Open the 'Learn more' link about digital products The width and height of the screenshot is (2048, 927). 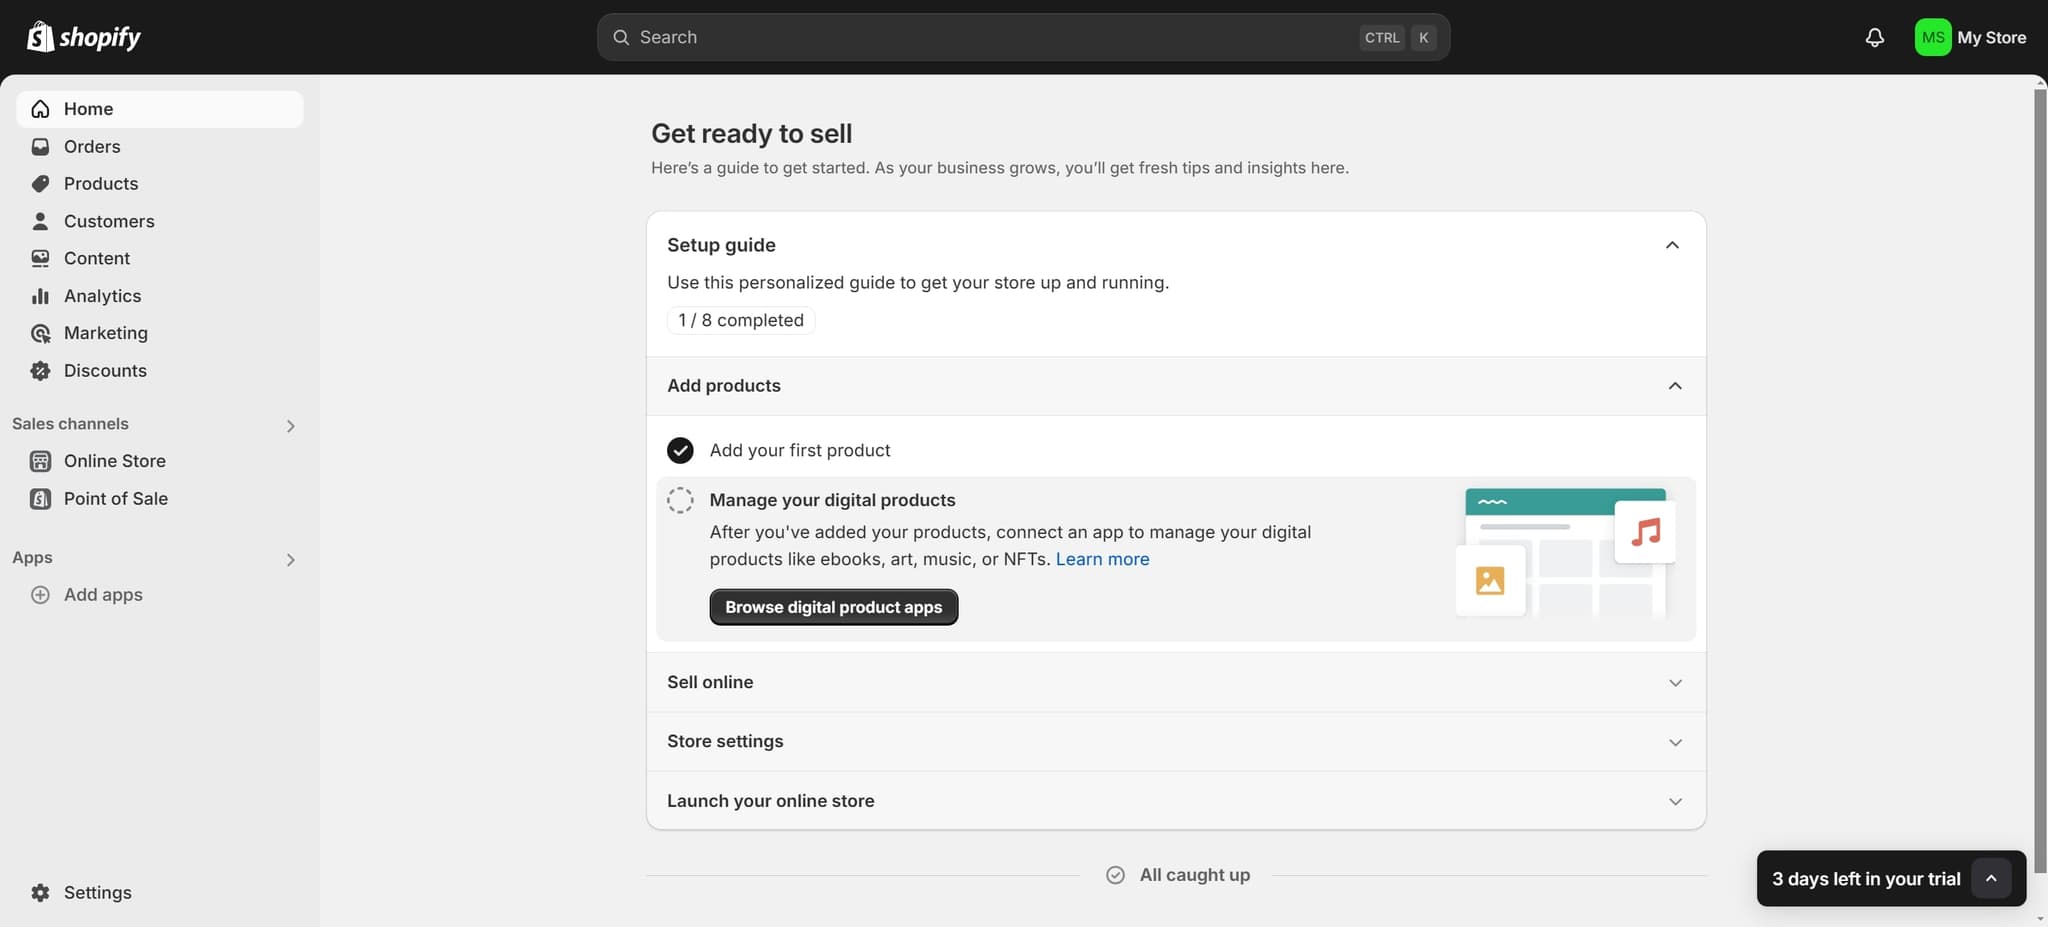click(x=1101, y=559)
